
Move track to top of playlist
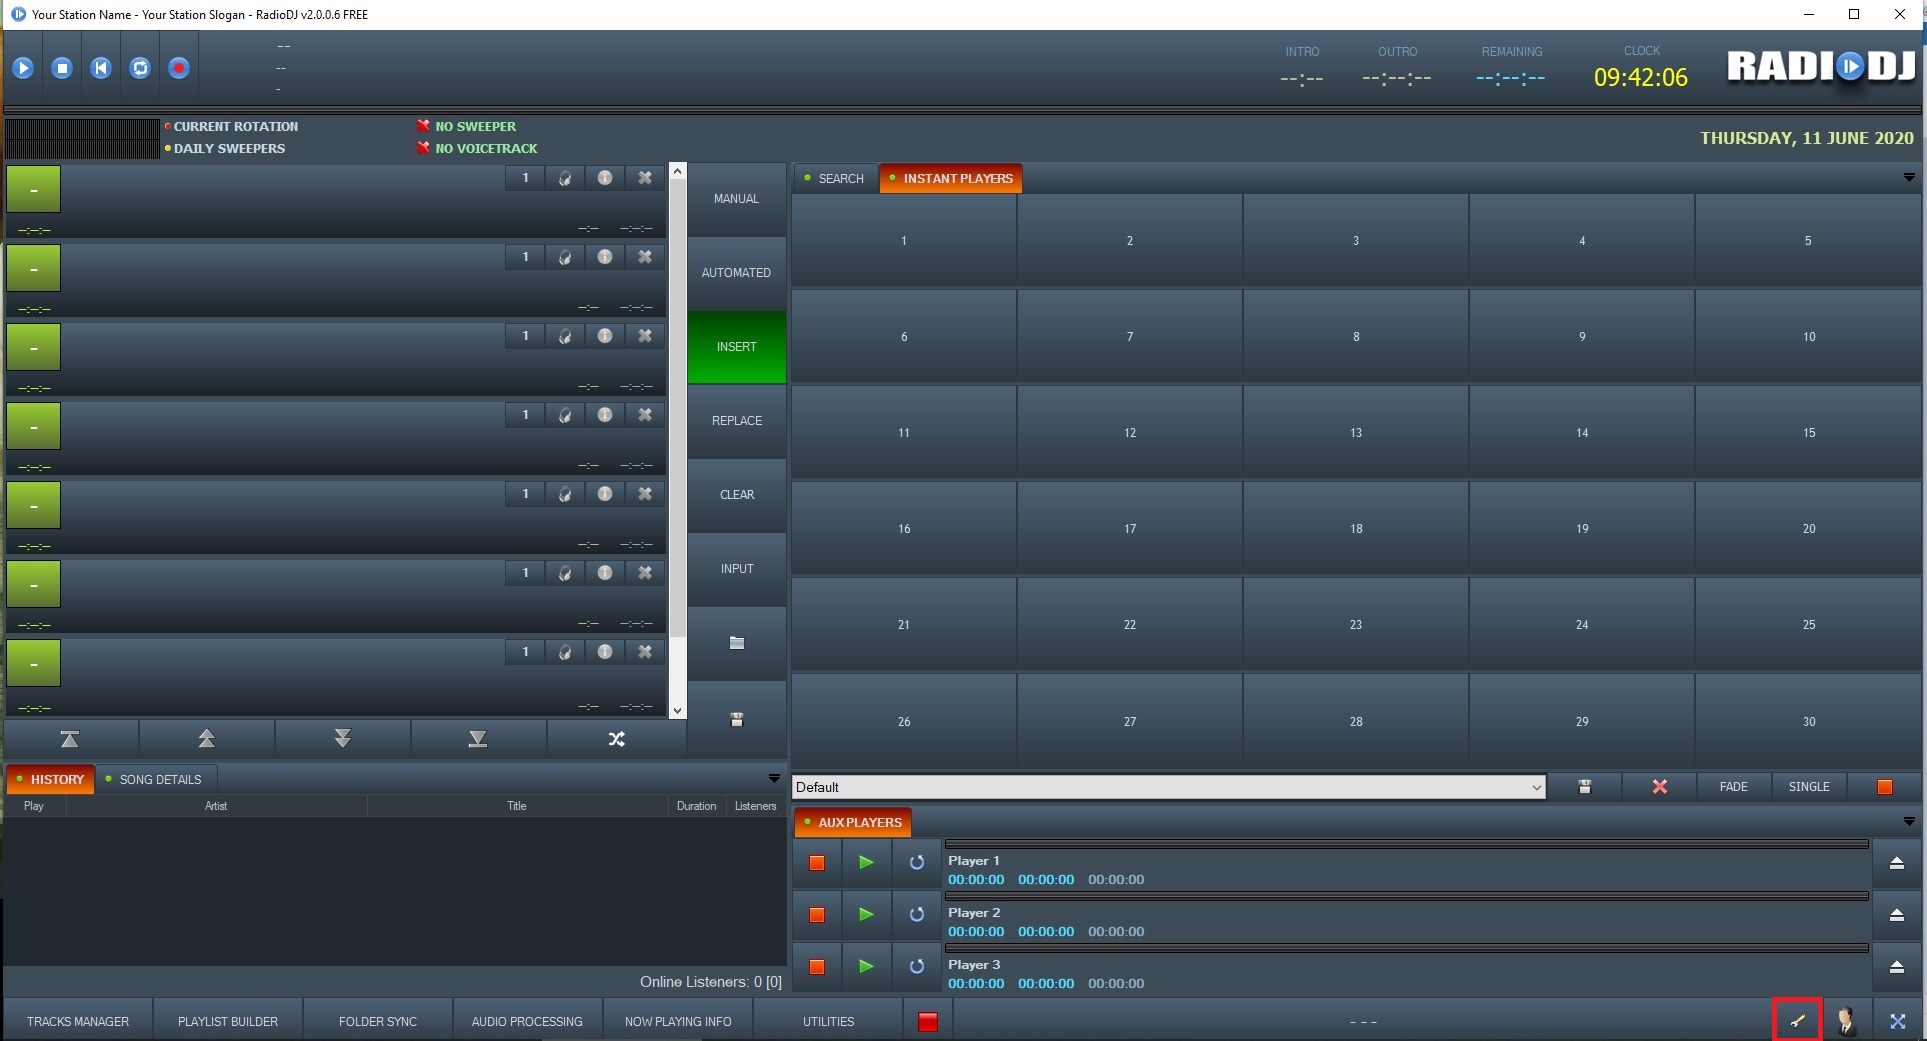tap(70, 739)
